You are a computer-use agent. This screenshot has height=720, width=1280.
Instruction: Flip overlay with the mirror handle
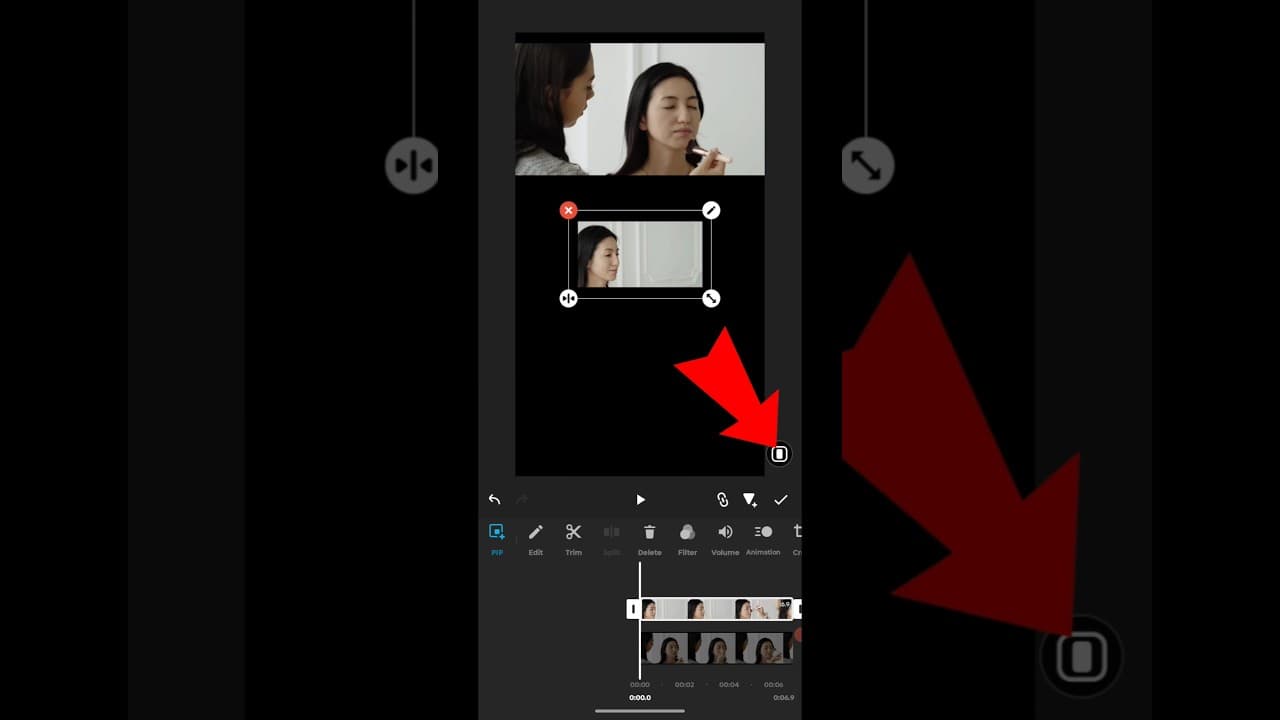[568, 298]
